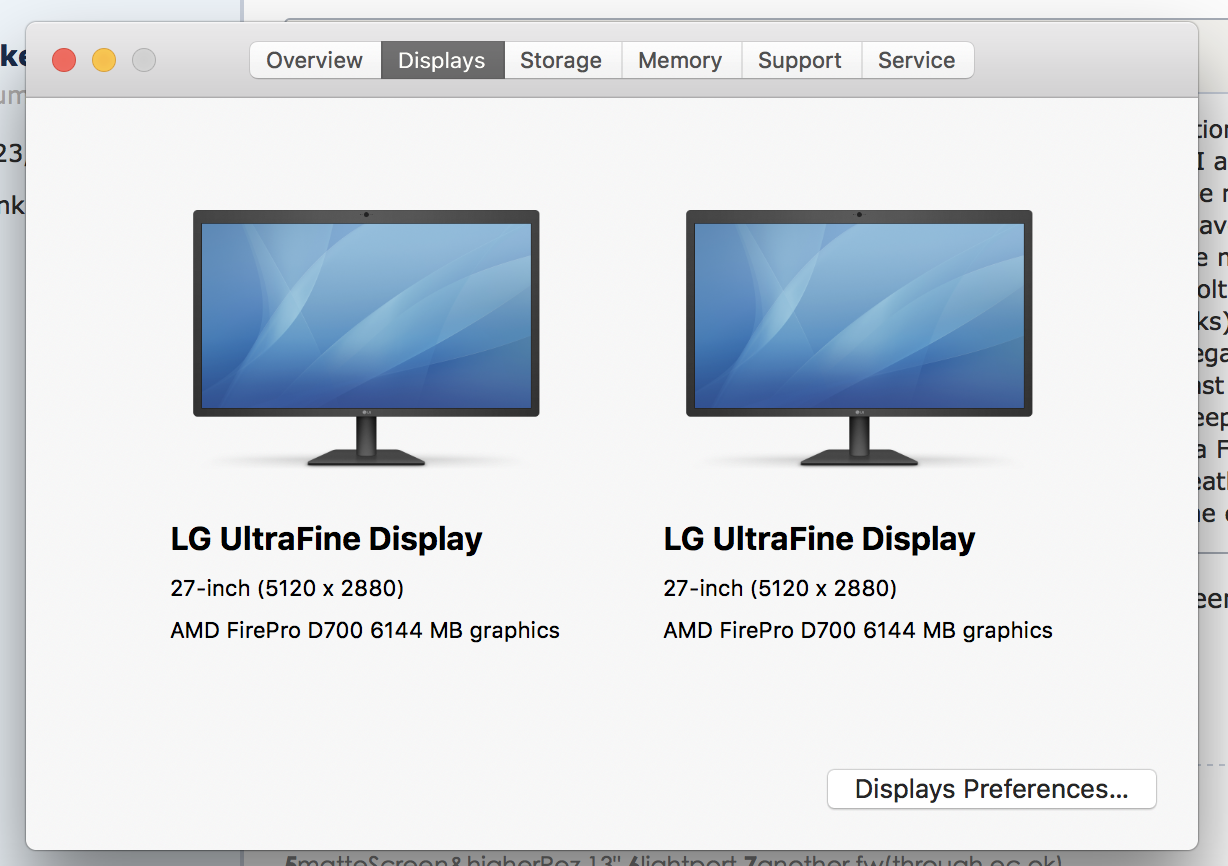This screenshot has height=866, width=1228.
Task: Open the Support tab
Action: pyautogui.click(x=800, y=60)
